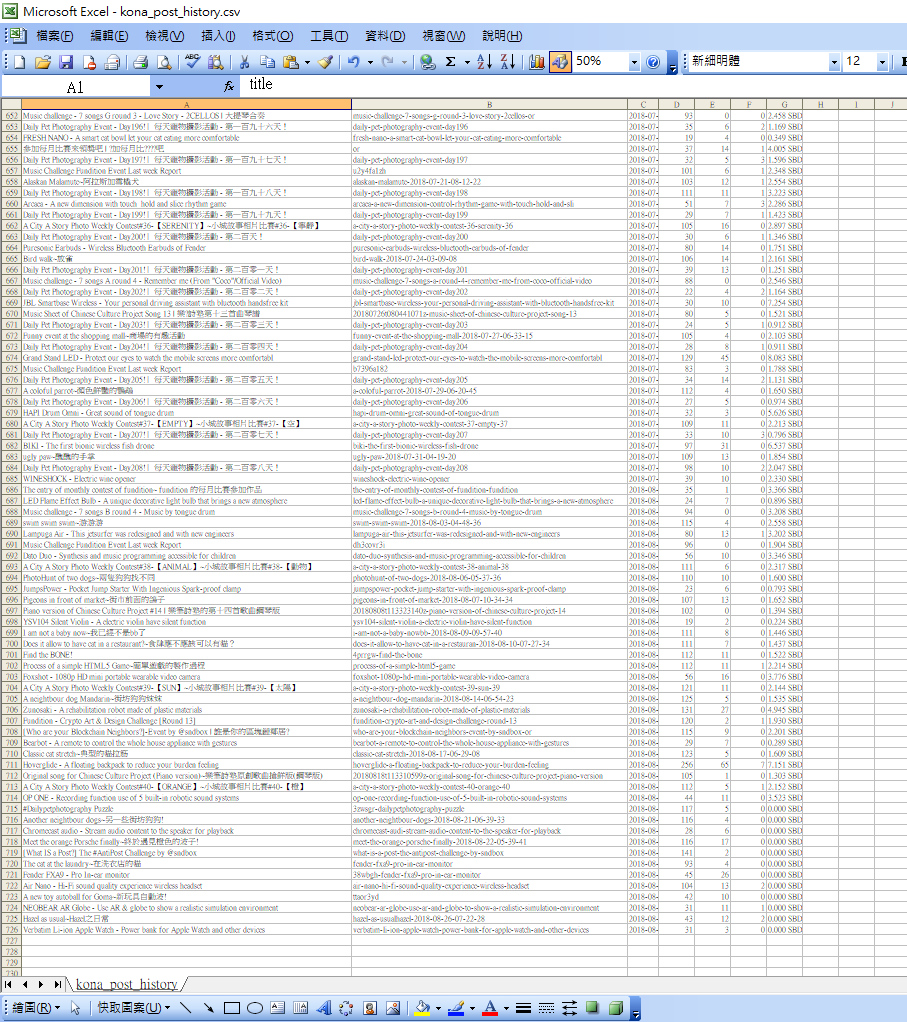Screen dimensions: 907x1022
Task: Click Insert Picture from File icon
Action: click(x=393, y=1008)
